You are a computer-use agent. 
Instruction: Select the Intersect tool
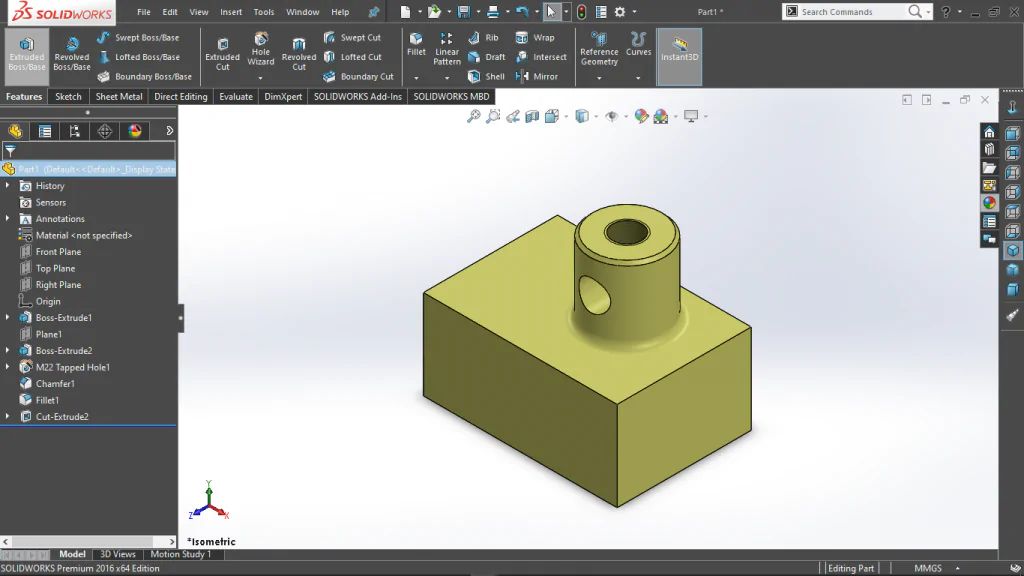(541, 57)
